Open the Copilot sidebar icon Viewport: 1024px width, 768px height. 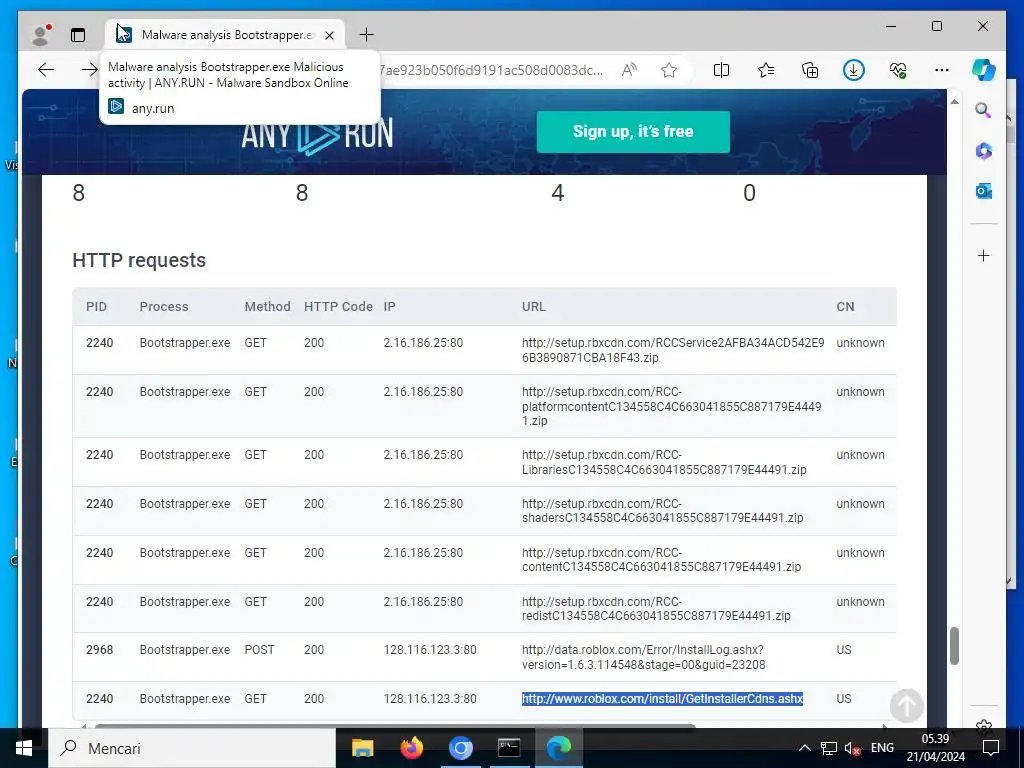tap(984, 69)
